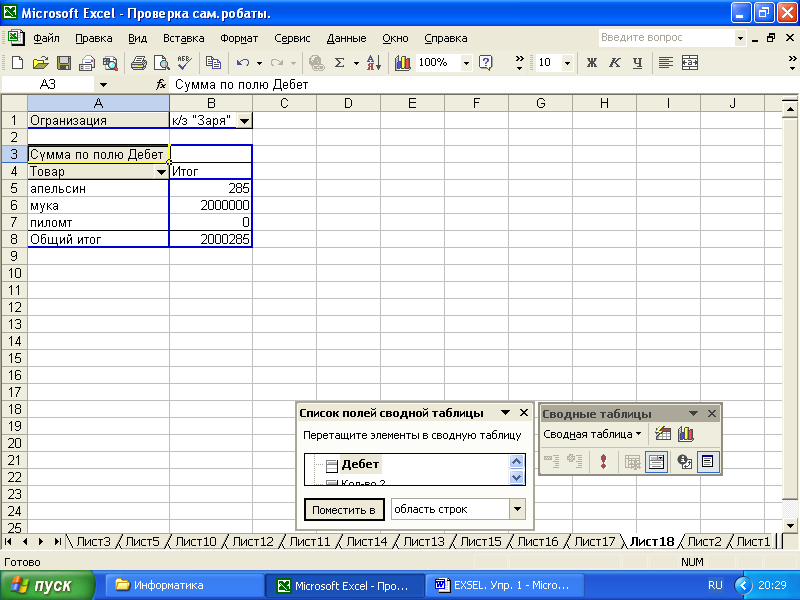Refresh data with the red exclamation icon
This screenshot has height=600, width=800.
604,462
